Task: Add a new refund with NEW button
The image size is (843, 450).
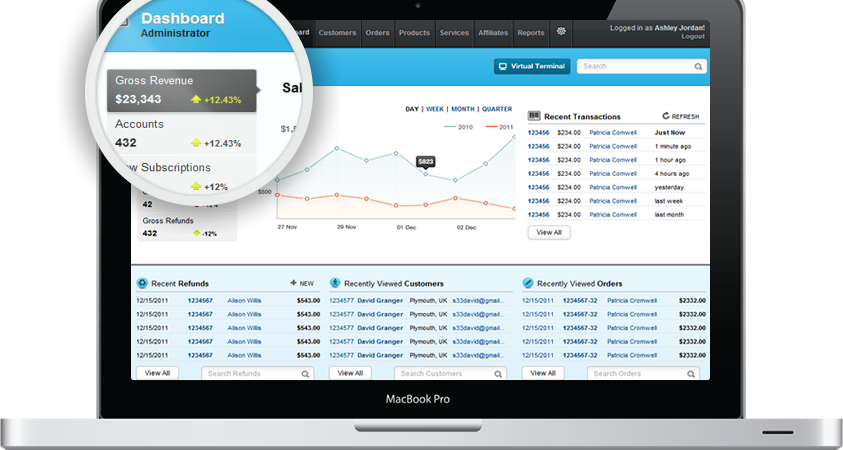Action: (301, 284)
